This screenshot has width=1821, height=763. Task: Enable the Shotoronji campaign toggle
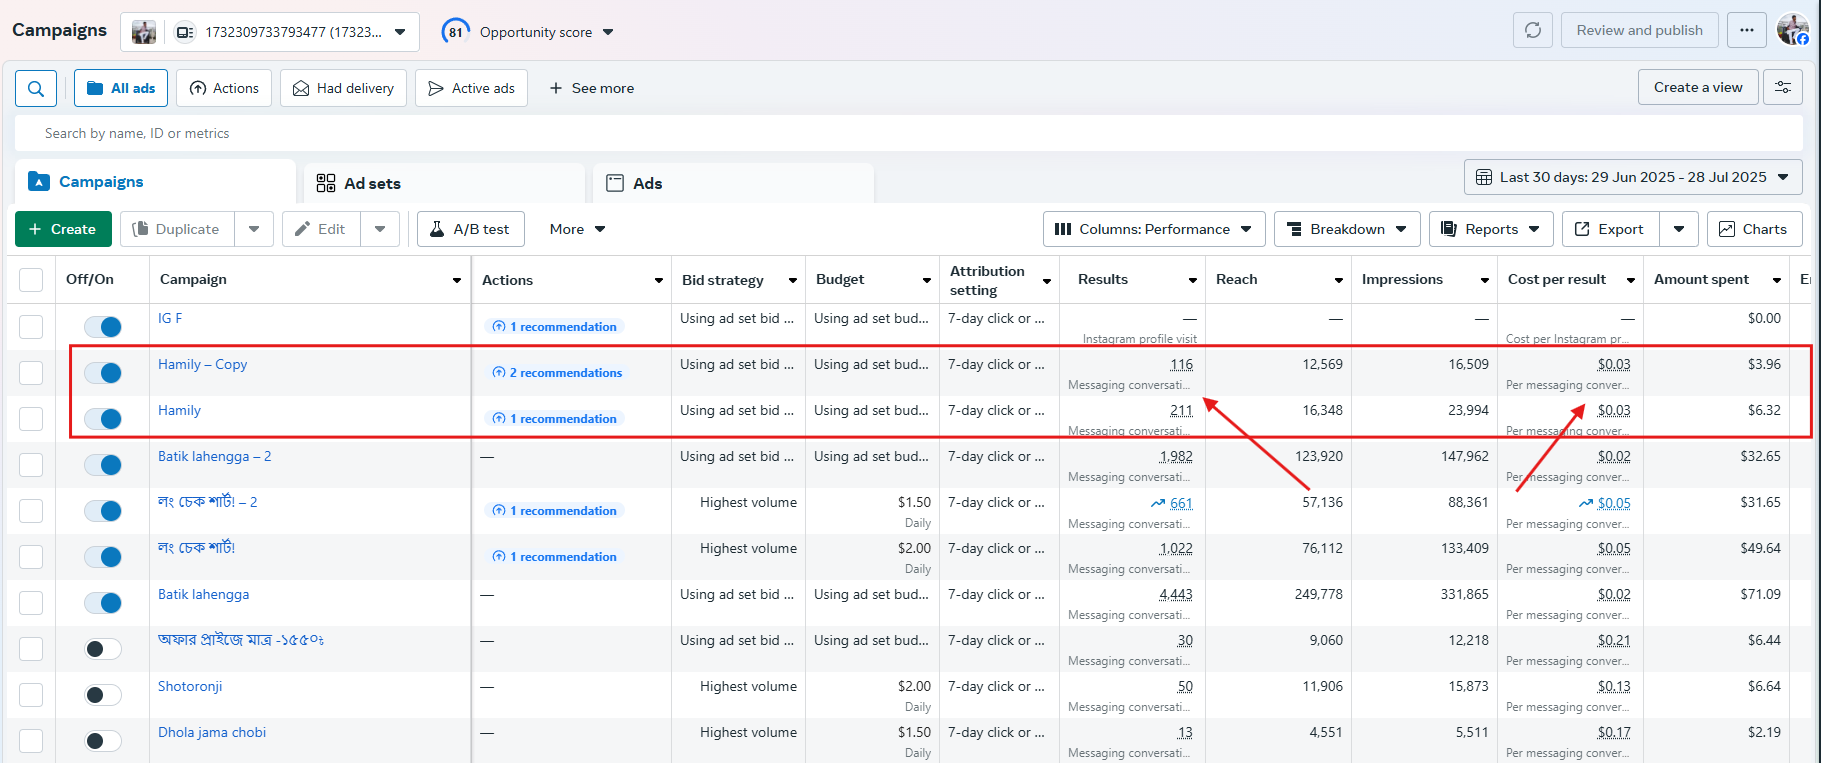pyautogui.click(x=103, y=695)
